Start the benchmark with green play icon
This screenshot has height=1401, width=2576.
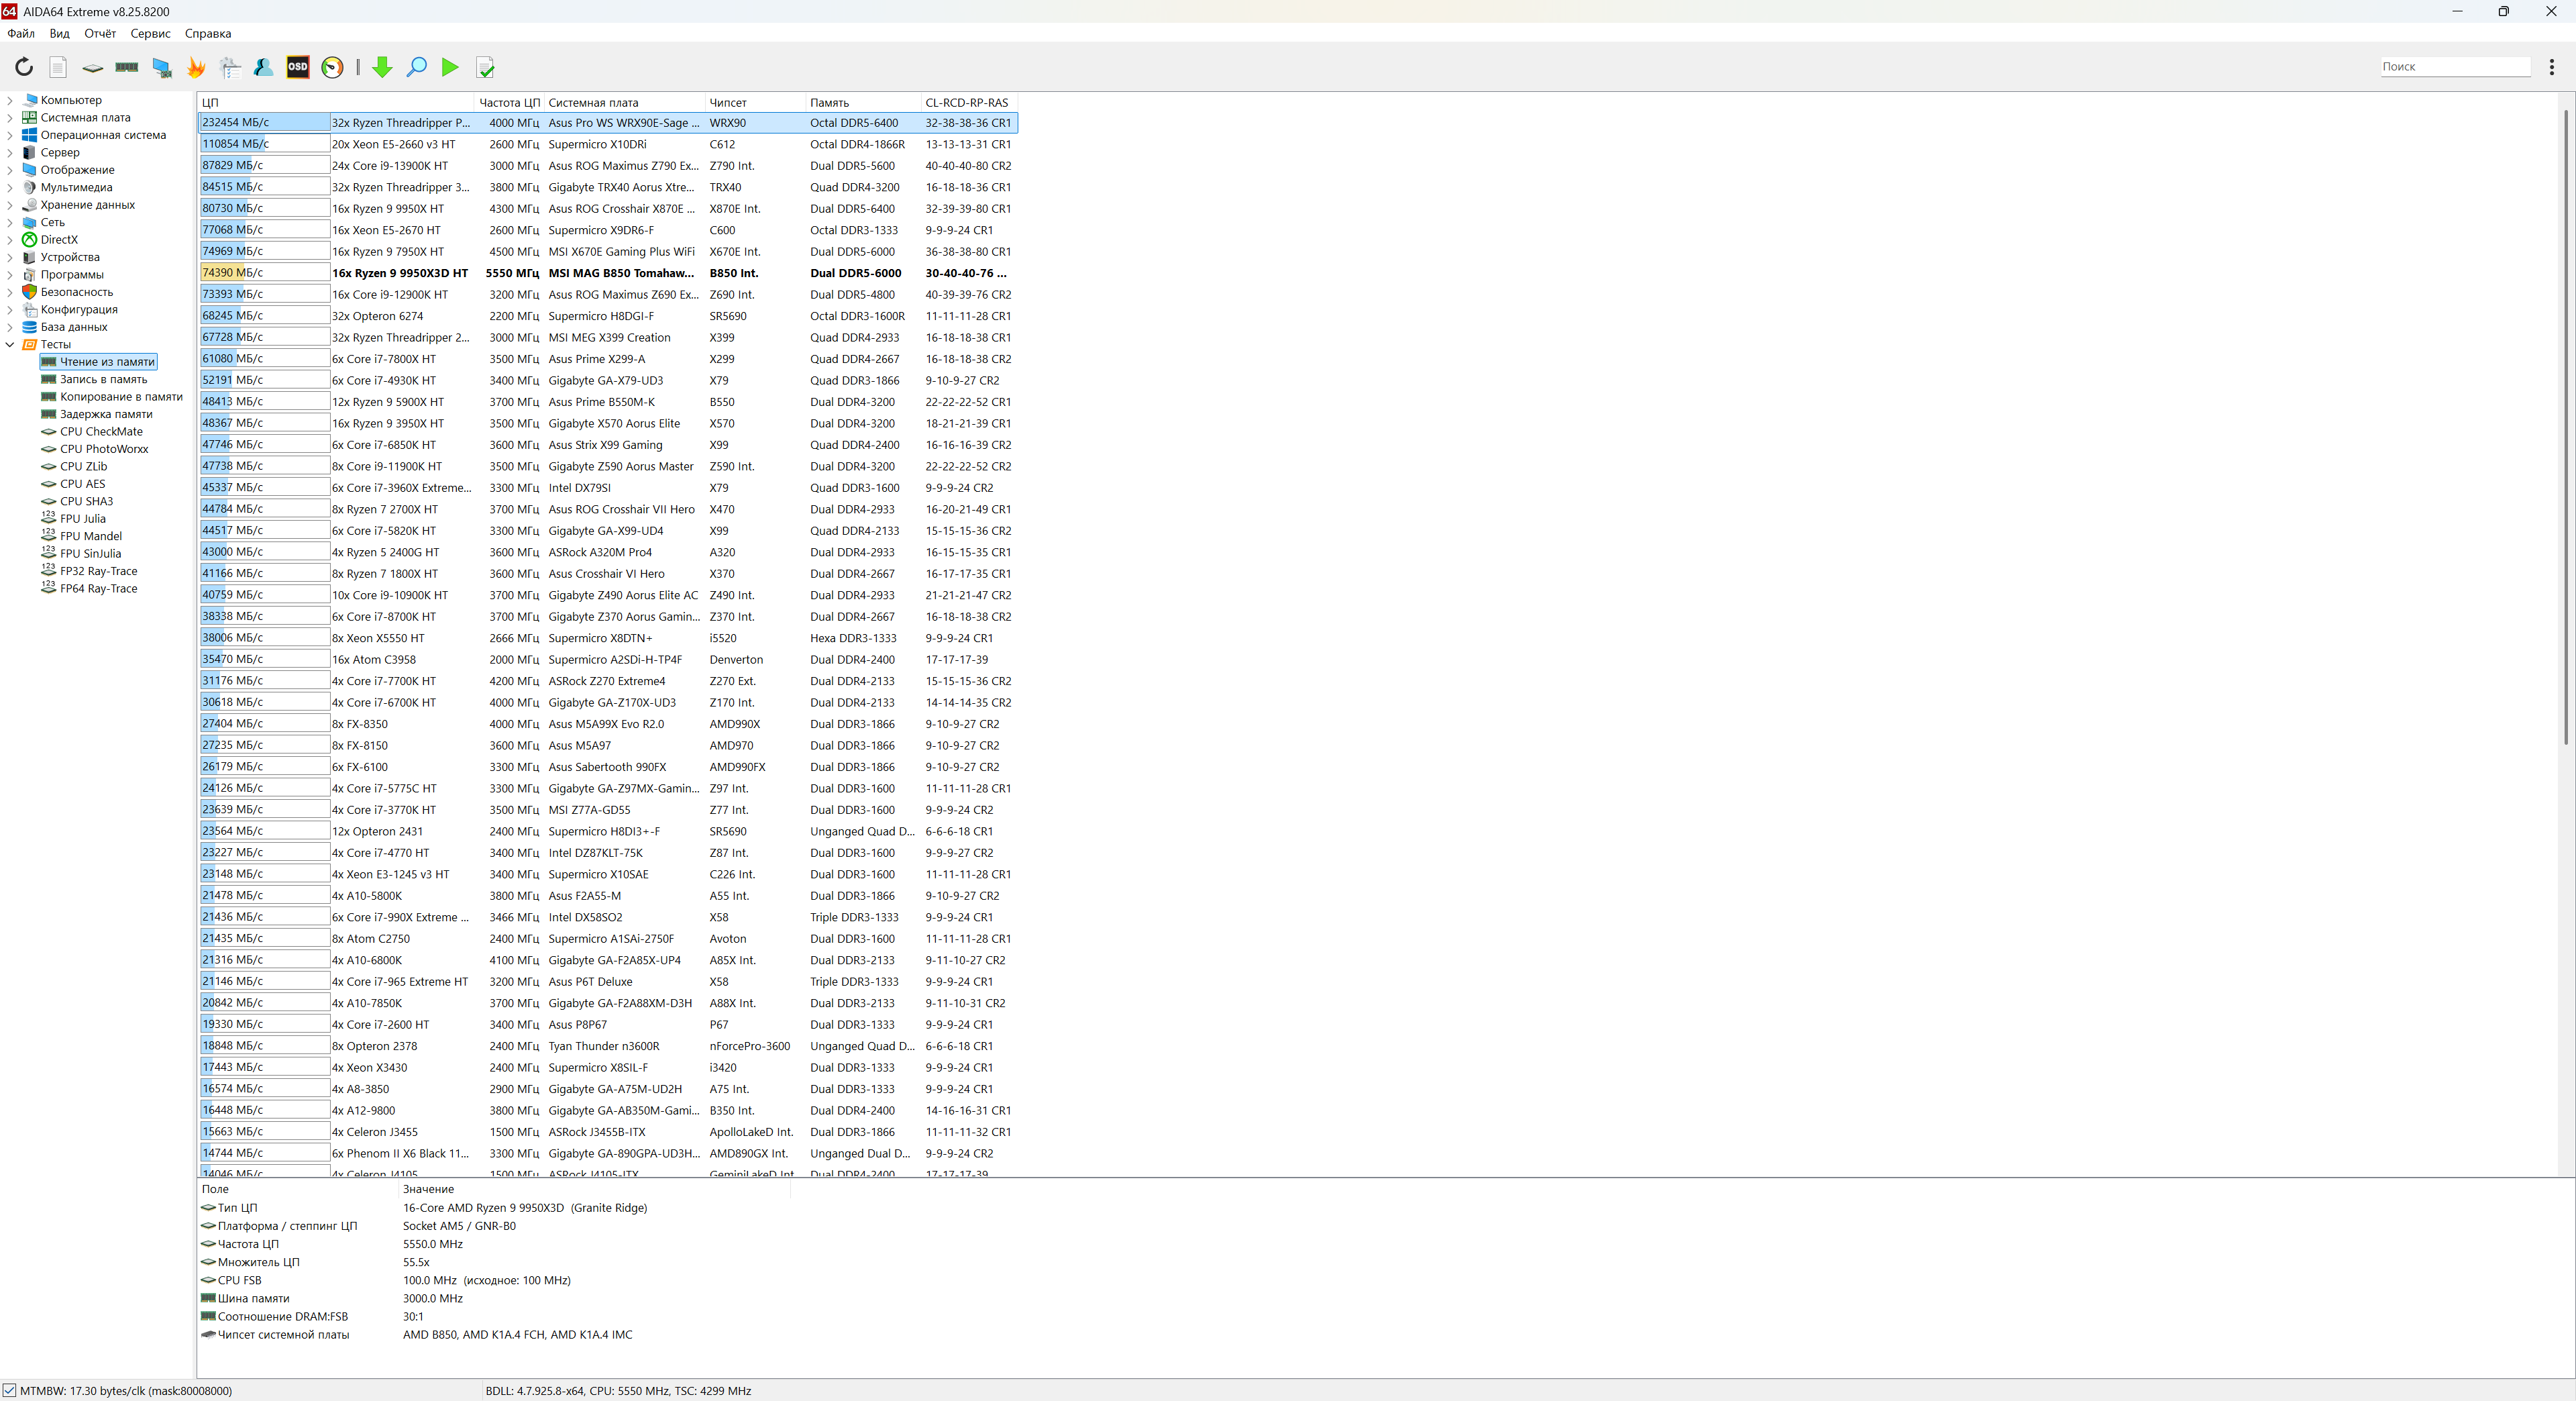pos(450,67)
